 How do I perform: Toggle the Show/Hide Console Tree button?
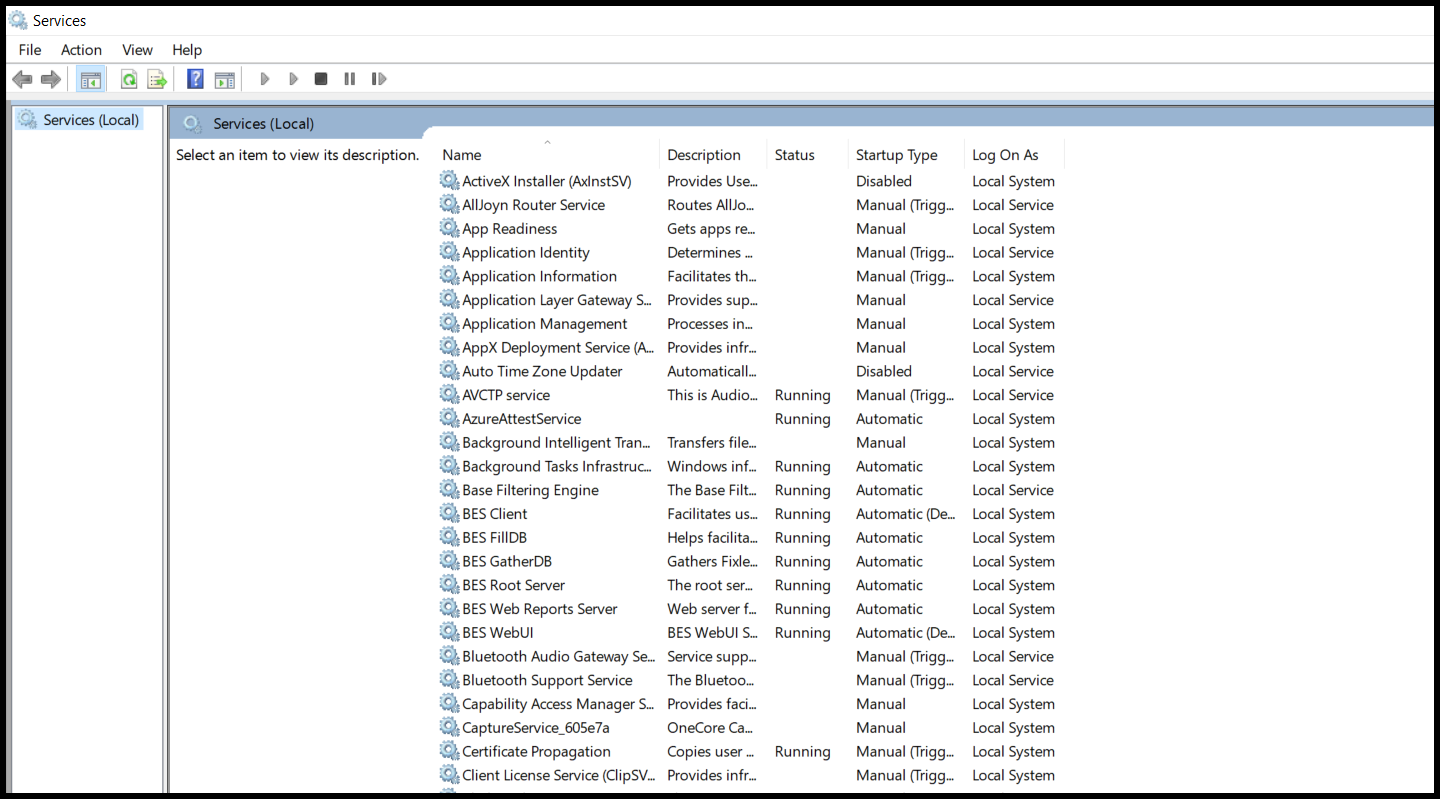click(x=91, y=79)
